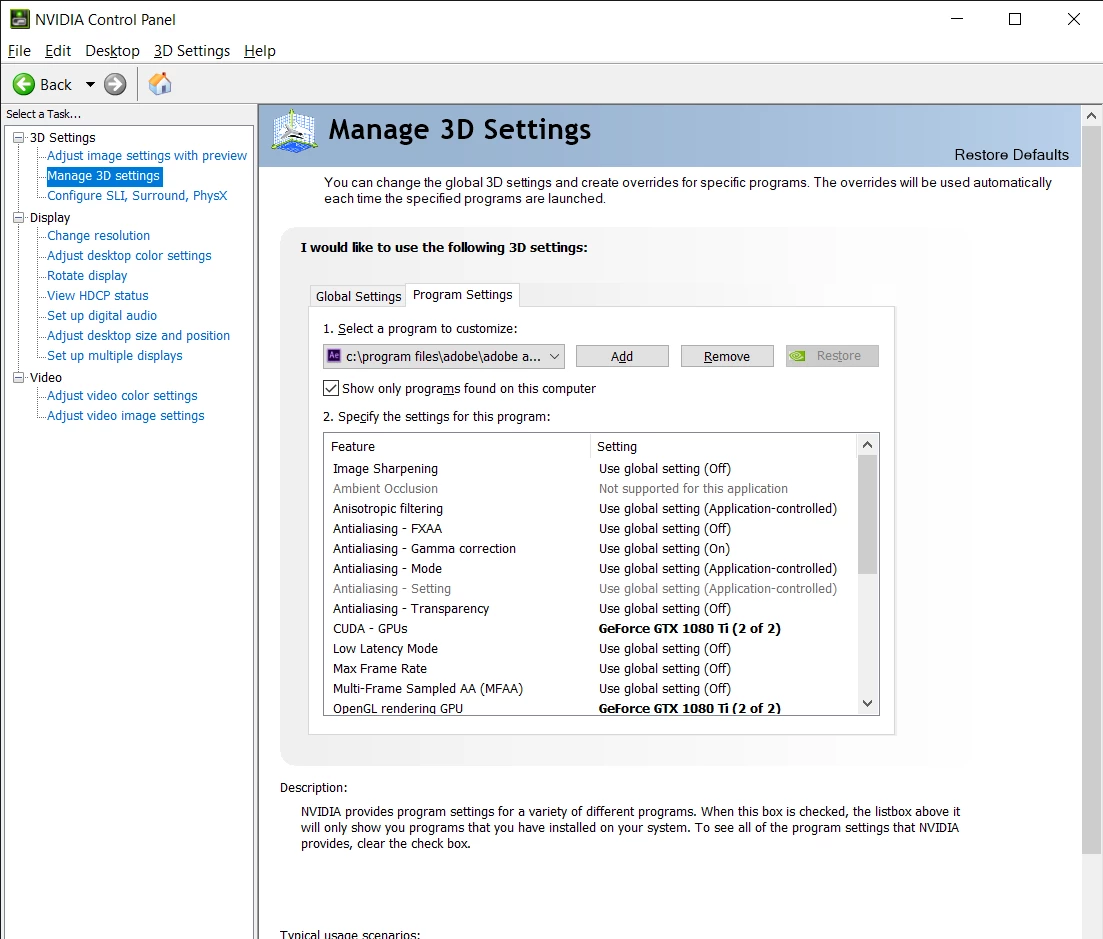Click the NVIDIA Control Panel title icon
1103x939 pixels.
(20, 19)
